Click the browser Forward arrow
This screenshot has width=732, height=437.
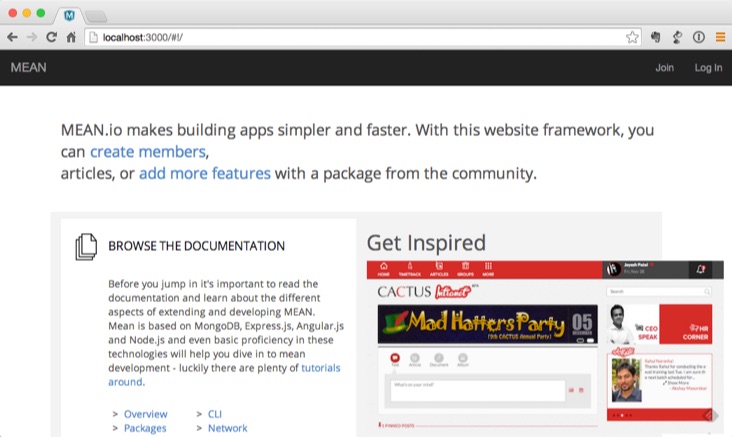point(32,37)
